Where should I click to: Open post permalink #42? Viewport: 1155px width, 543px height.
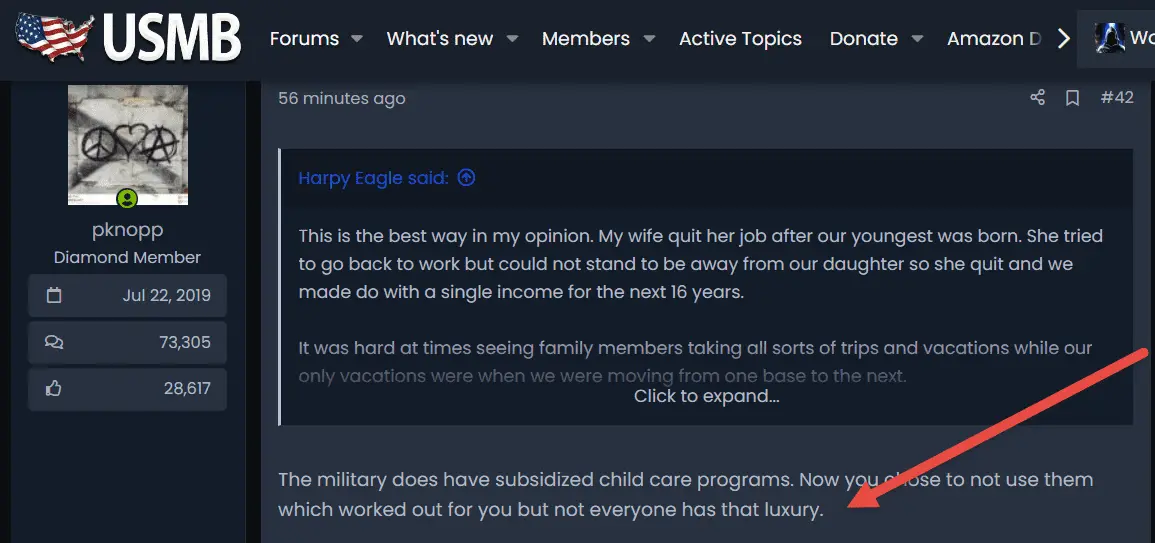click(1116, 98)
